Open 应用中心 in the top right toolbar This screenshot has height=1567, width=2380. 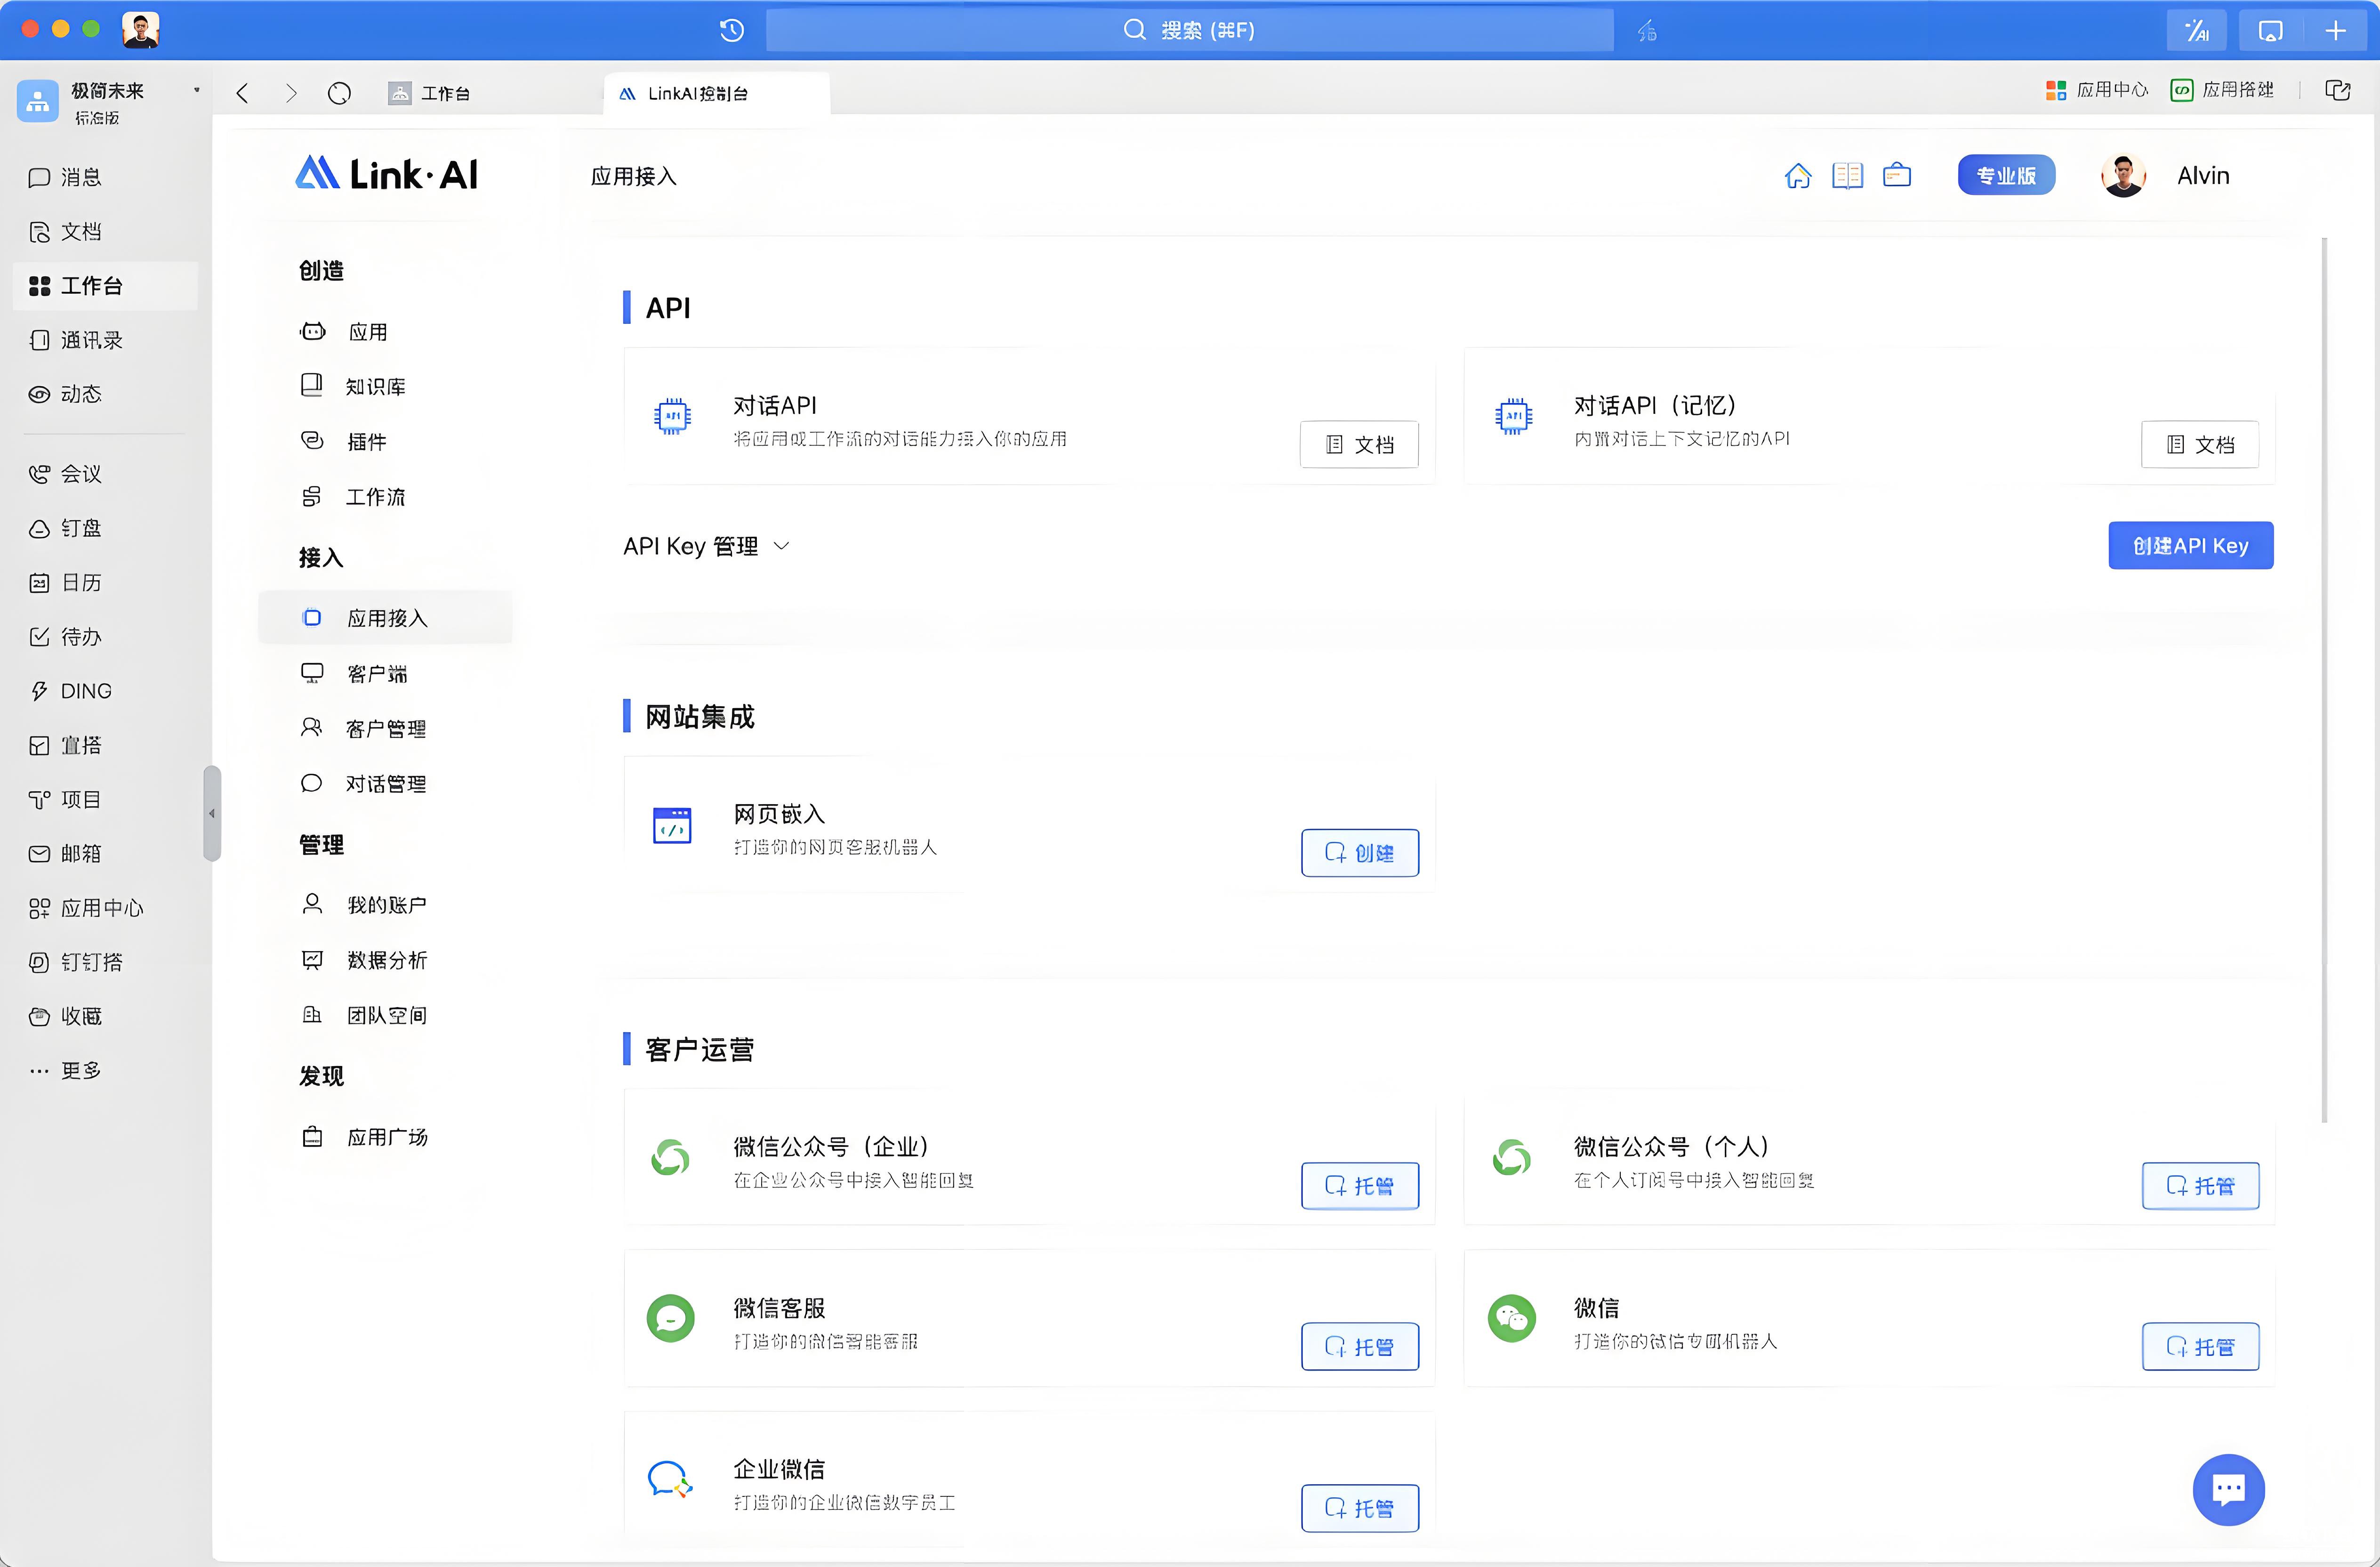point(2096,90)
